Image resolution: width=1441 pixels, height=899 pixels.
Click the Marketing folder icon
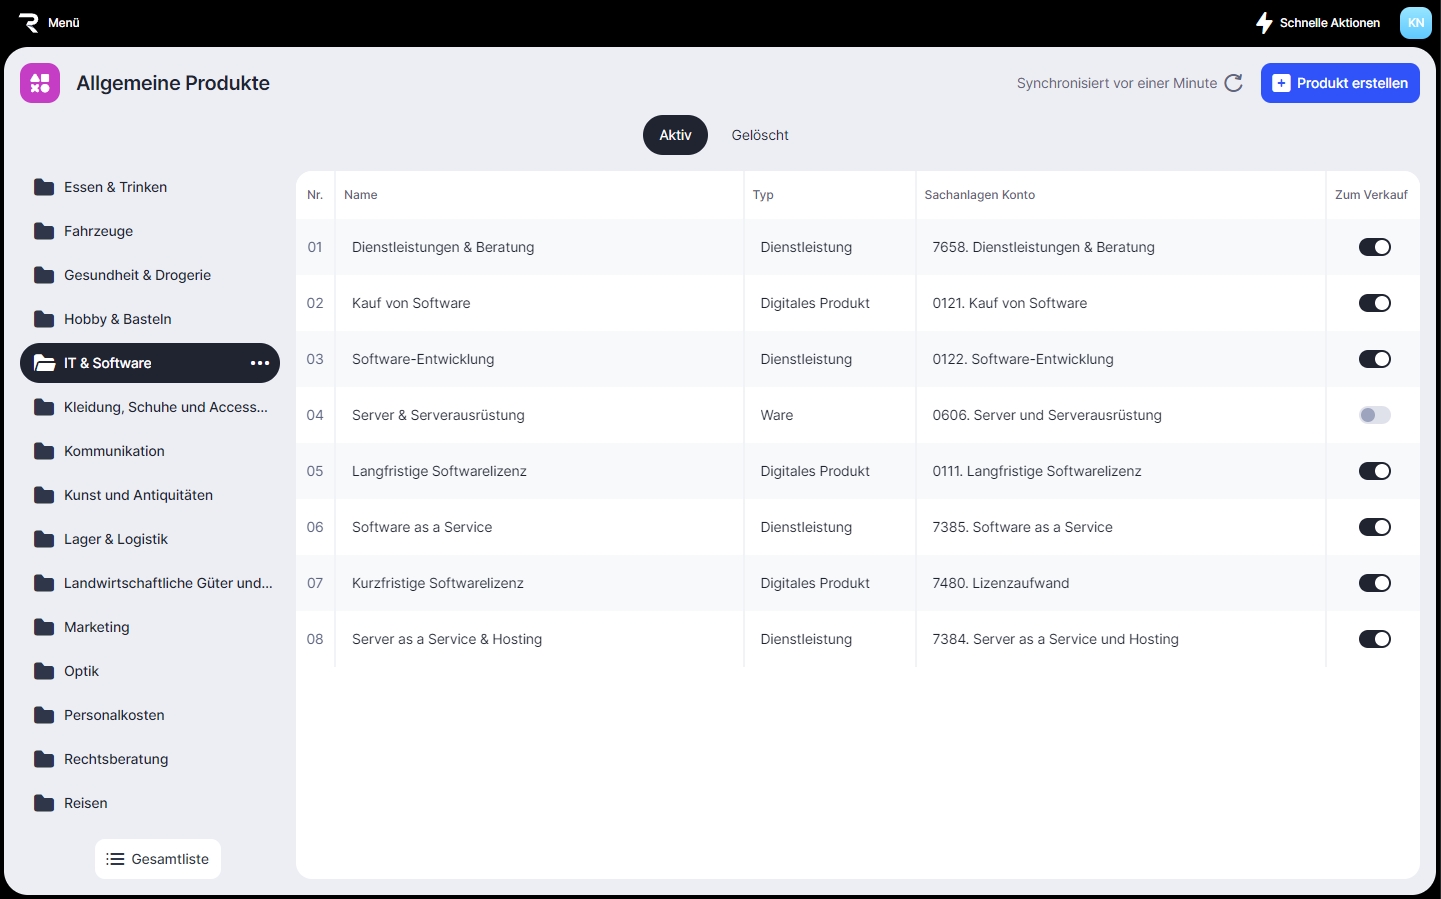pyautogui.click(x=44, y=627)
